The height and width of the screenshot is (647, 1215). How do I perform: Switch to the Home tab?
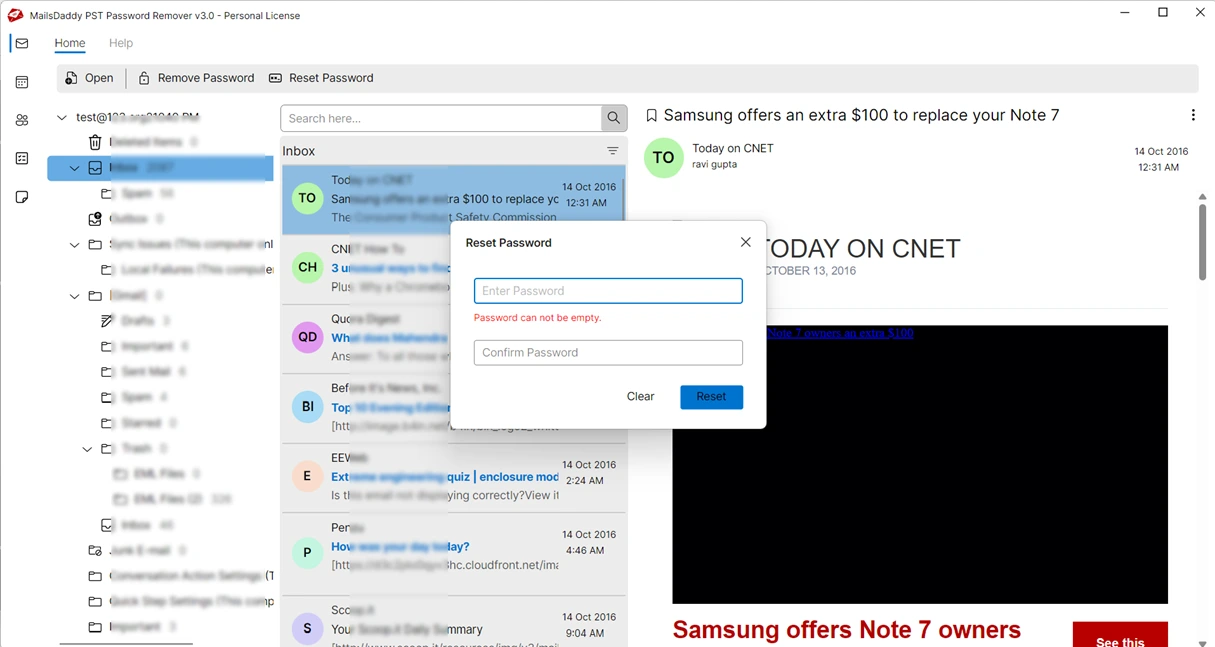(x=70, y=43)
